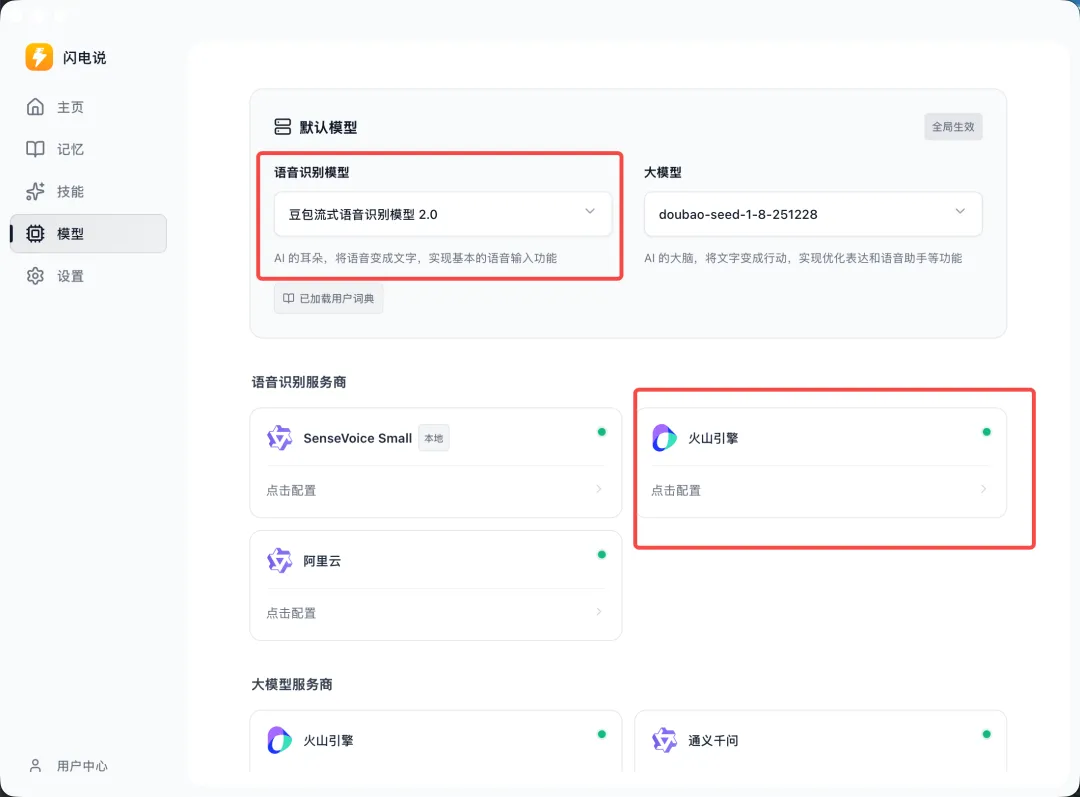This screenshot has height=797, width=1080.
Task: Open the 大模型 doubao-seed dropdown
Action: click(x=813, y=214)
